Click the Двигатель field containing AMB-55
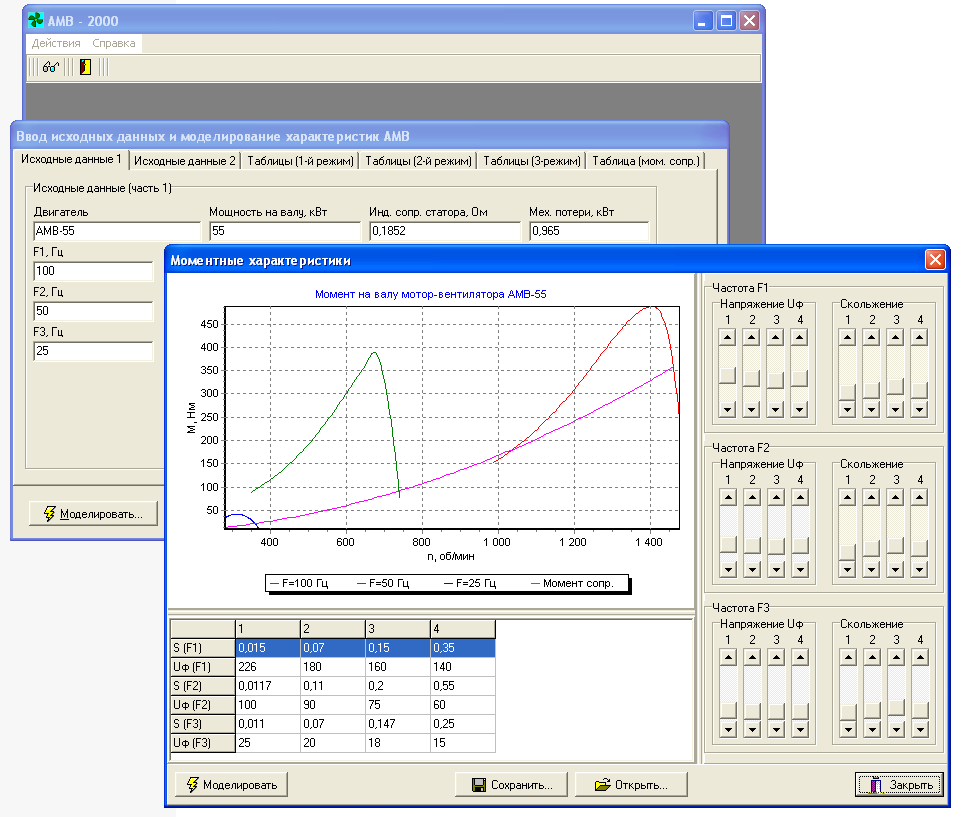Viewport: 961px width, 817px height. [116, 231]
